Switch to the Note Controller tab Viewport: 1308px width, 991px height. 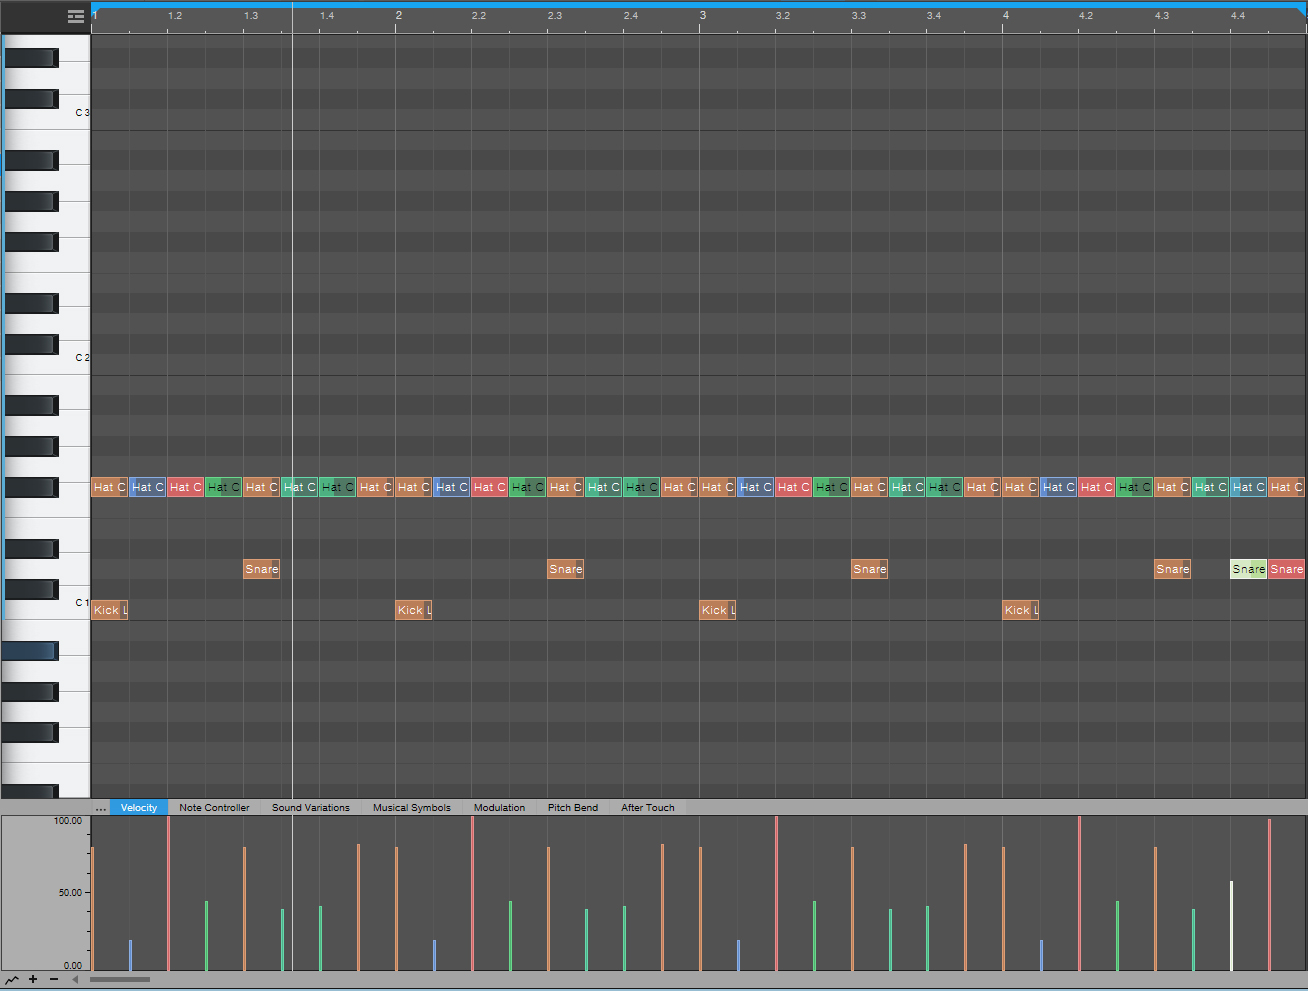pyautogui.click(x=214, y=808)
